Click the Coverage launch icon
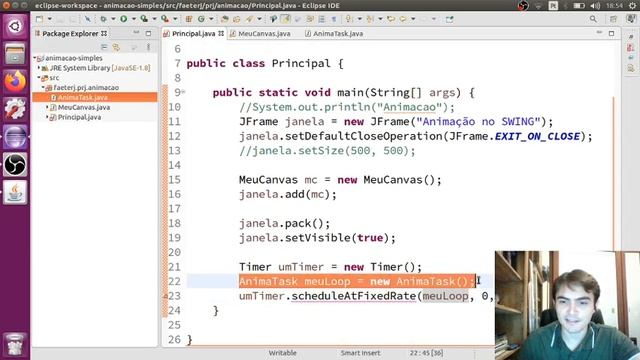 144,19
